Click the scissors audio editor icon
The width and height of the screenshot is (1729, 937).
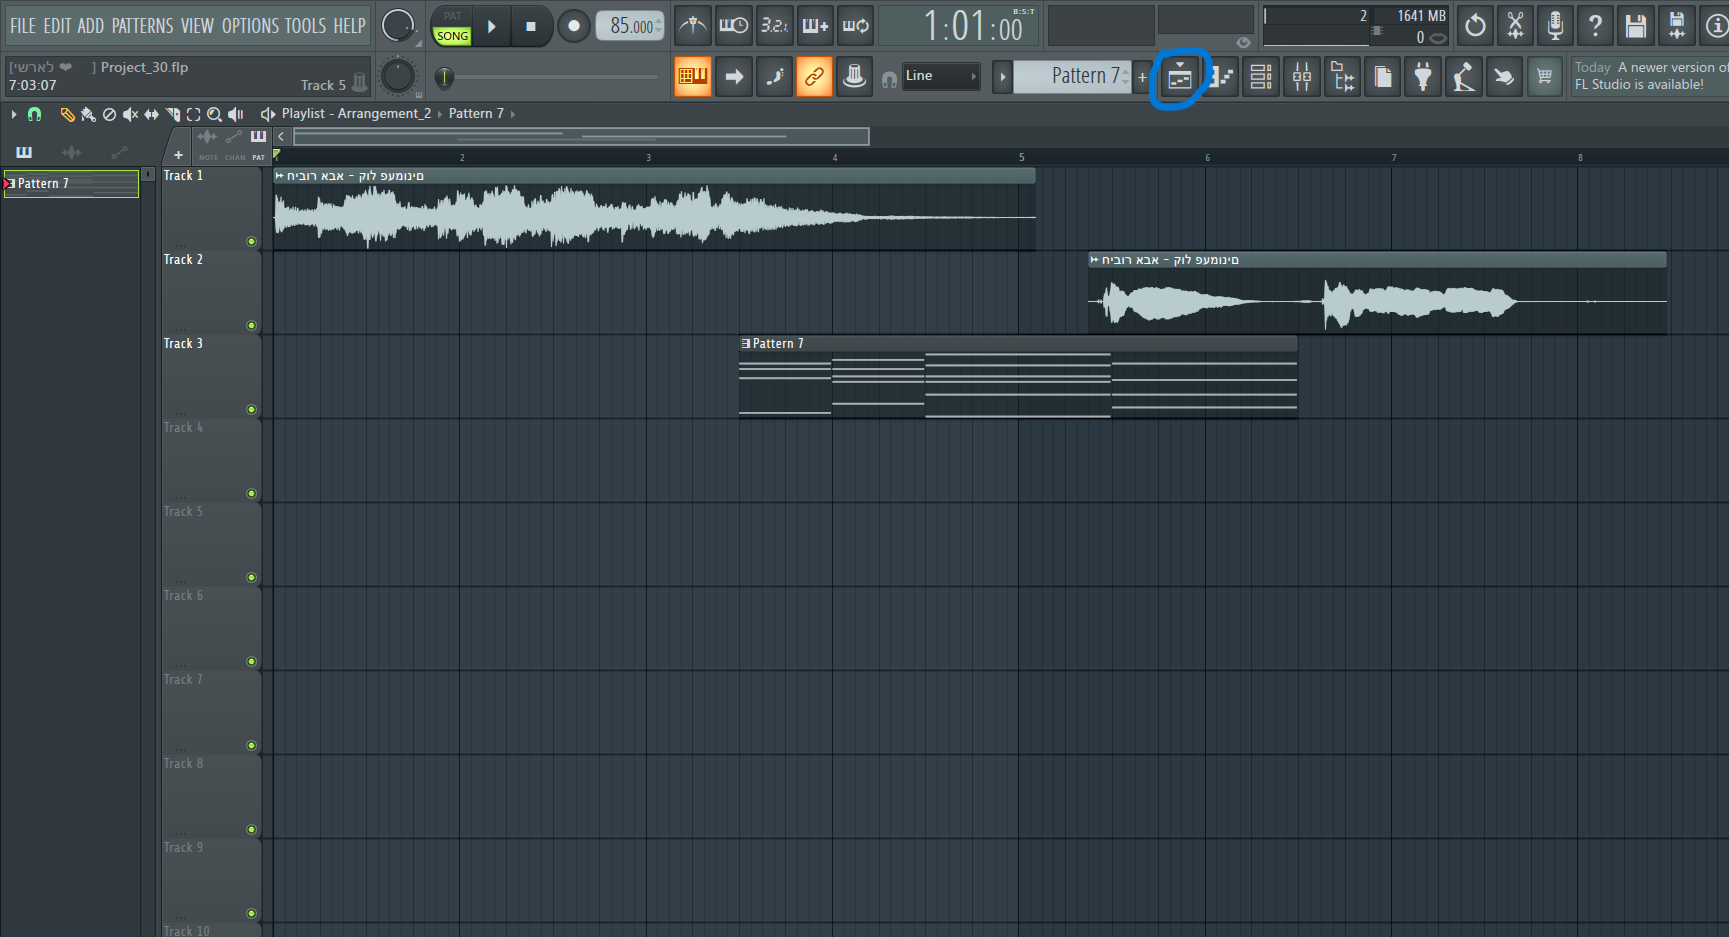point(1515,26)
